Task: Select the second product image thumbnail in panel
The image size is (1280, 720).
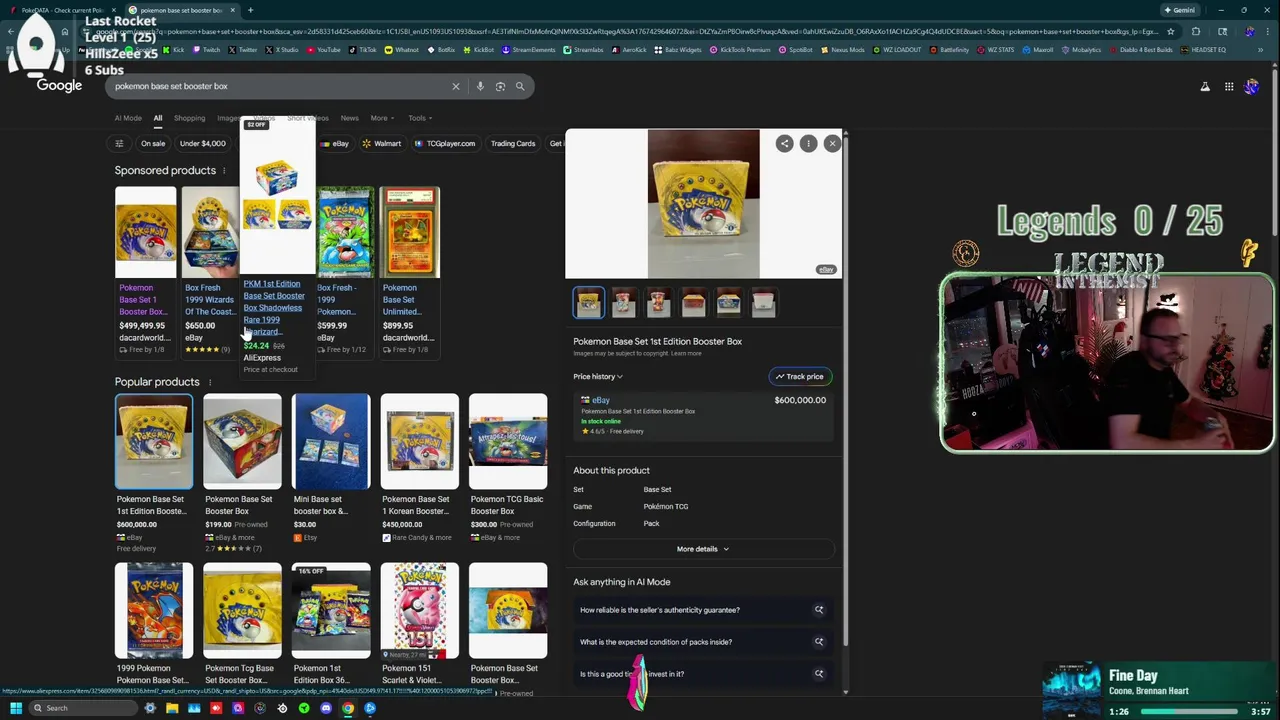Action: point(623,303)
